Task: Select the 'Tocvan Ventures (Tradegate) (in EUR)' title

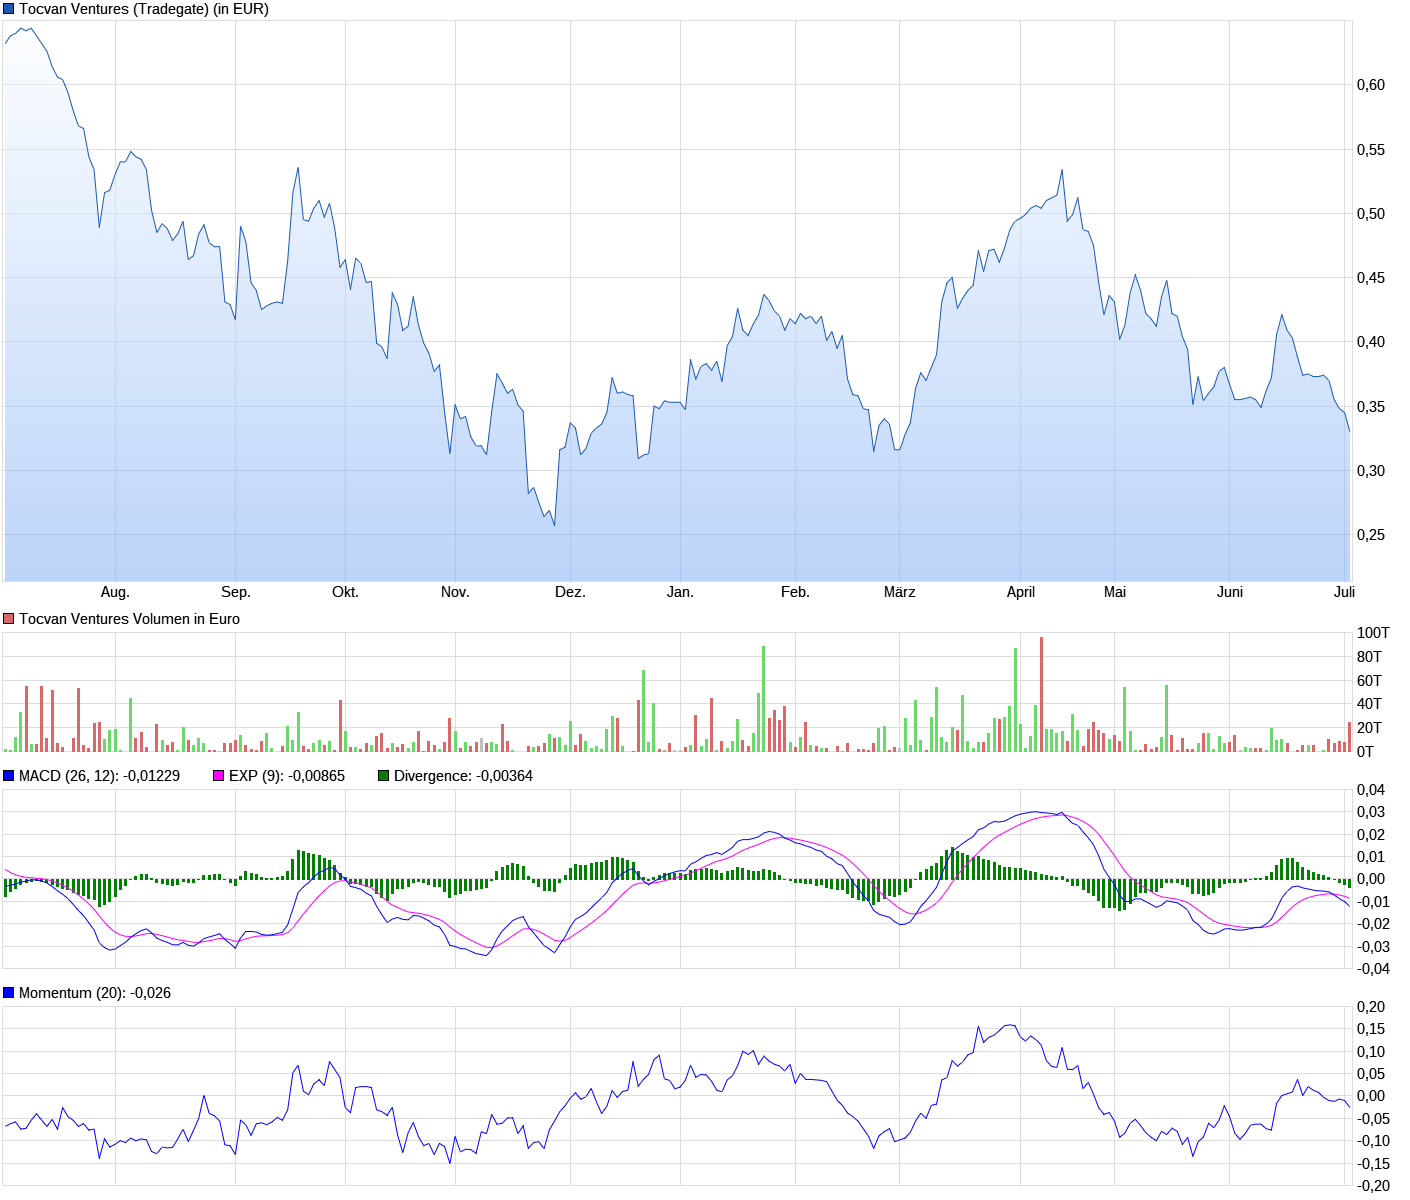Action: click(x=144, y=9)
